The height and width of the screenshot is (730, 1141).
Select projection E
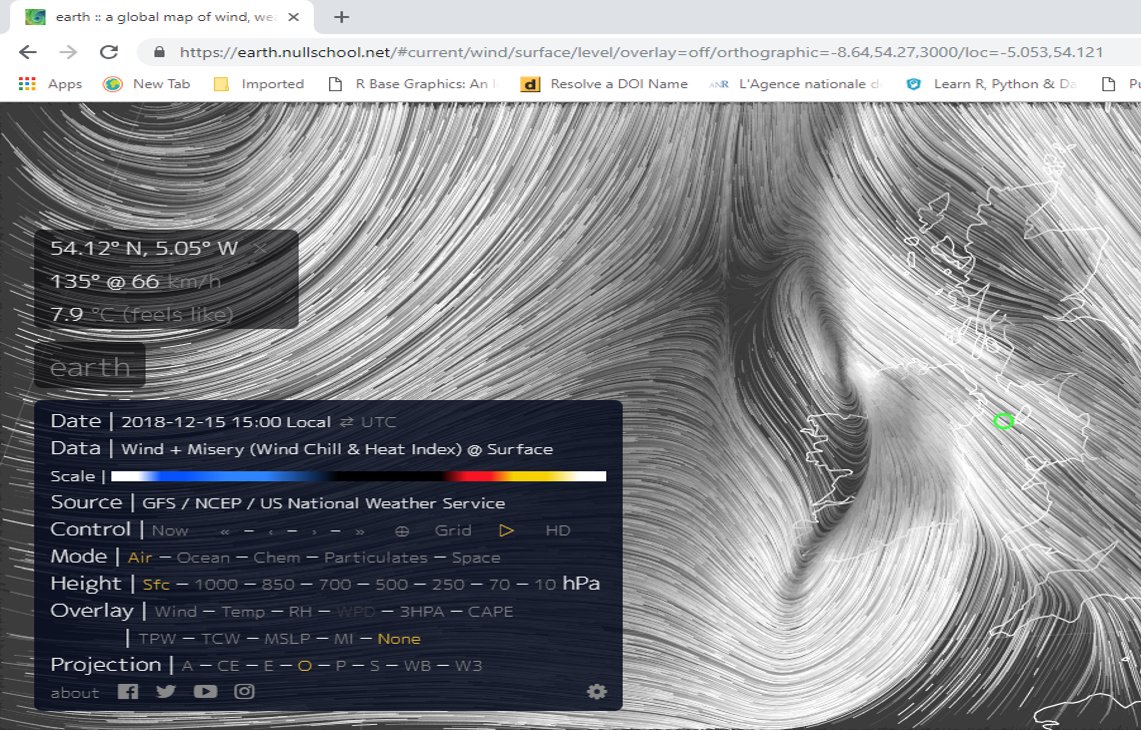tap(269, 666)
